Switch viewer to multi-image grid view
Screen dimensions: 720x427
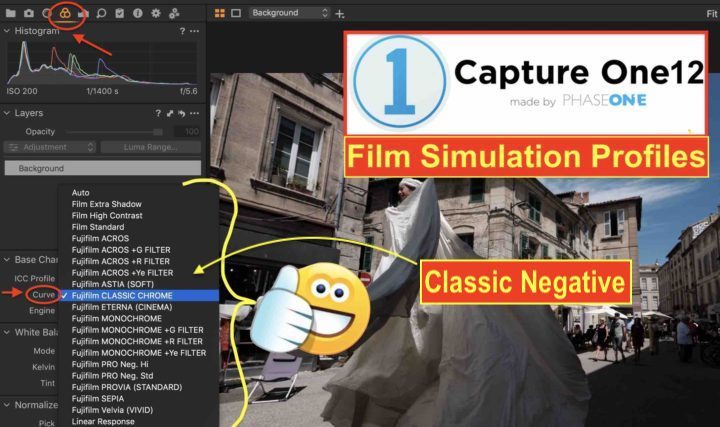(x=220, y=13)
